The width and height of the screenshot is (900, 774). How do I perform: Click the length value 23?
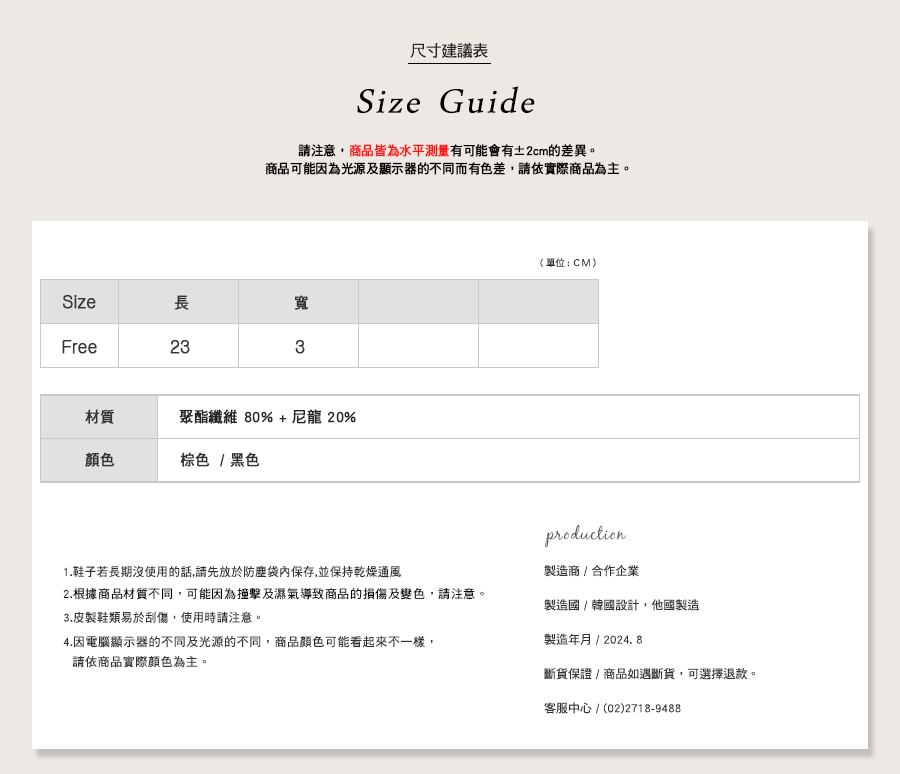(180, 347)
